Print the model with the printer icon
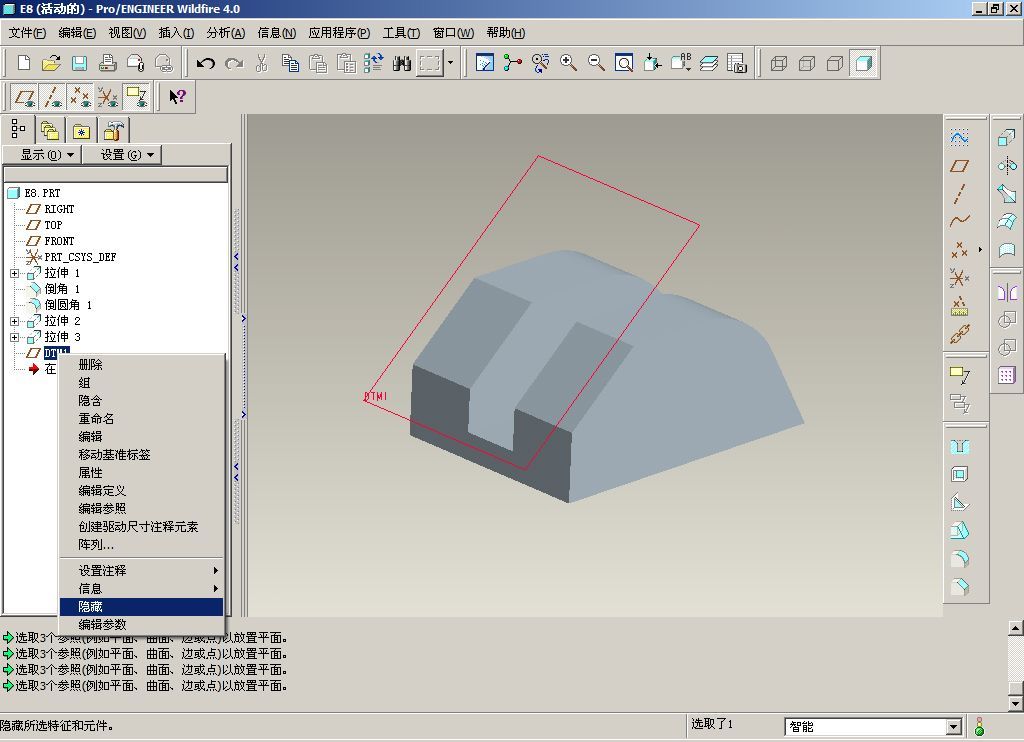This screenshot has height=742, width=1024. [107, 63]
